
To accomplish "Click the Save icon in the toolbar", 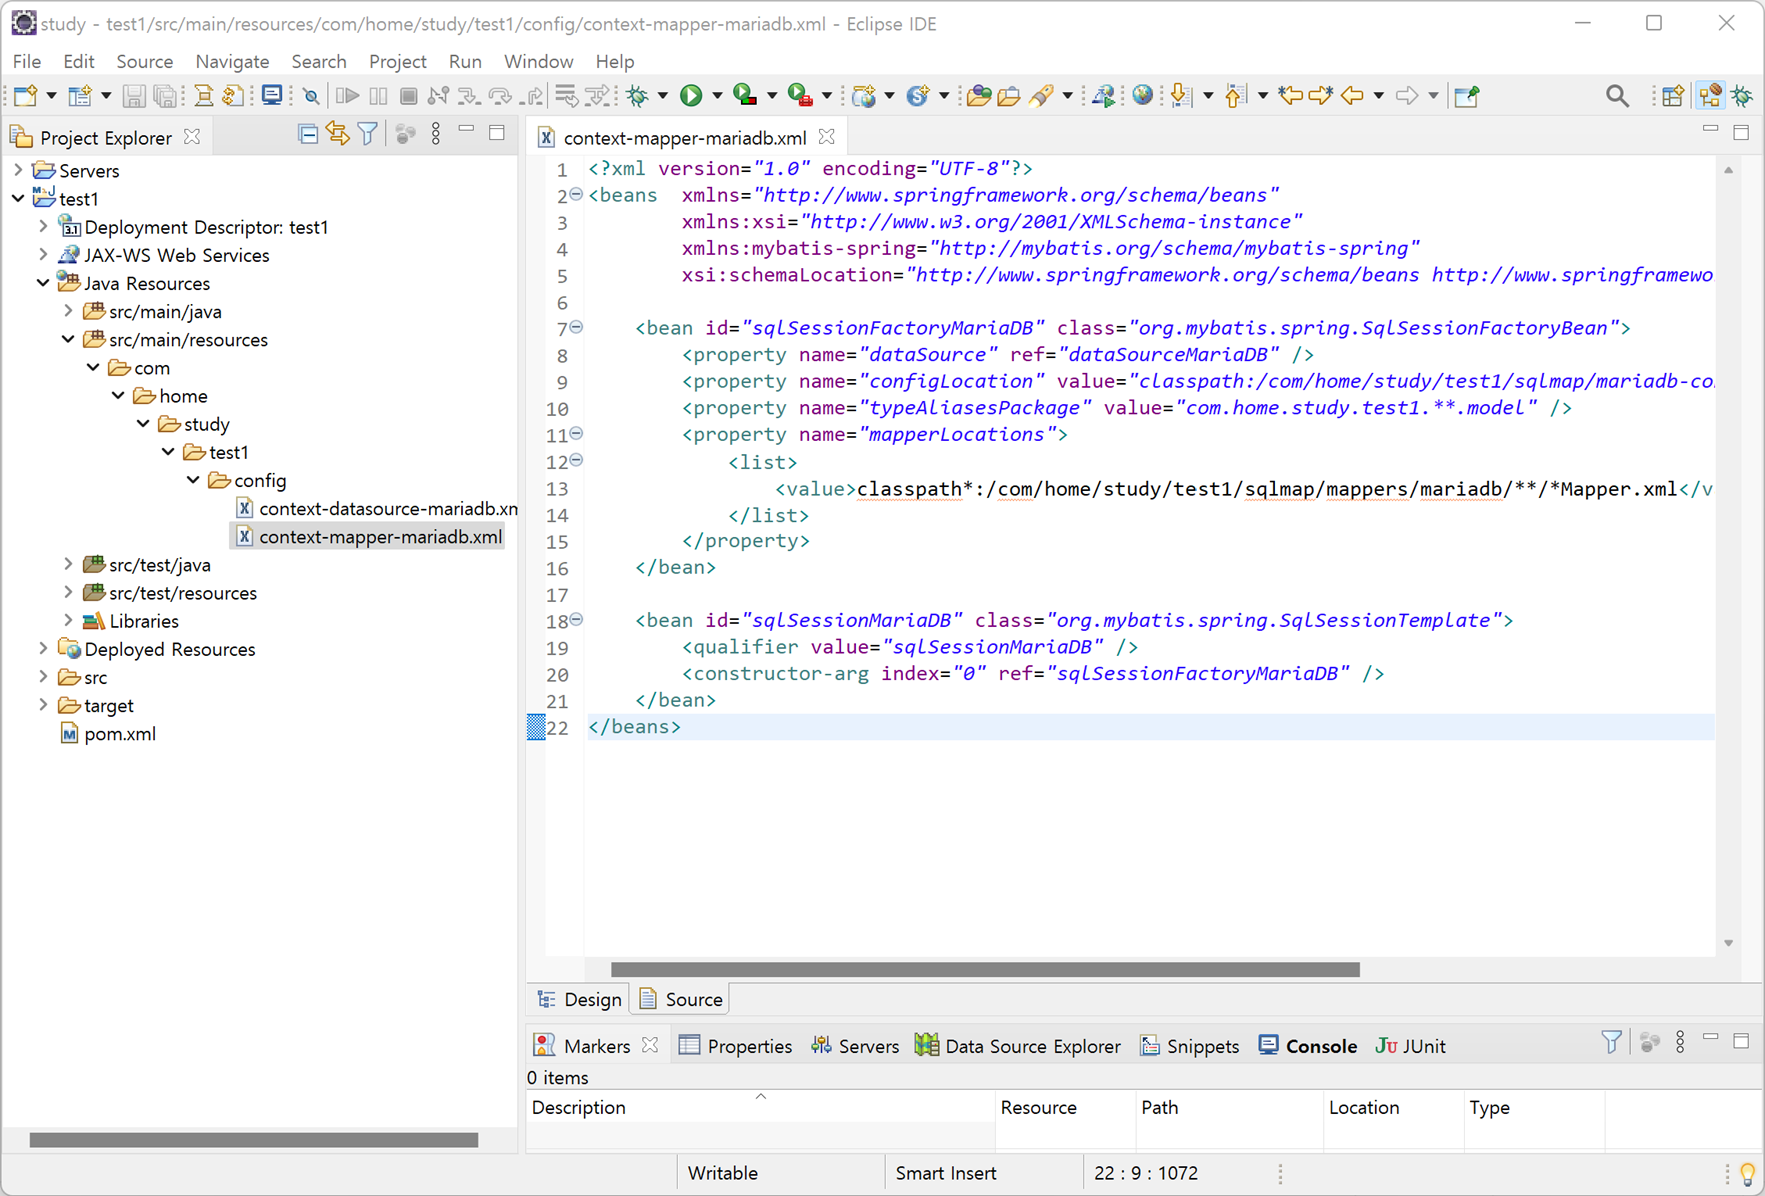I will (x=134, y=95).
